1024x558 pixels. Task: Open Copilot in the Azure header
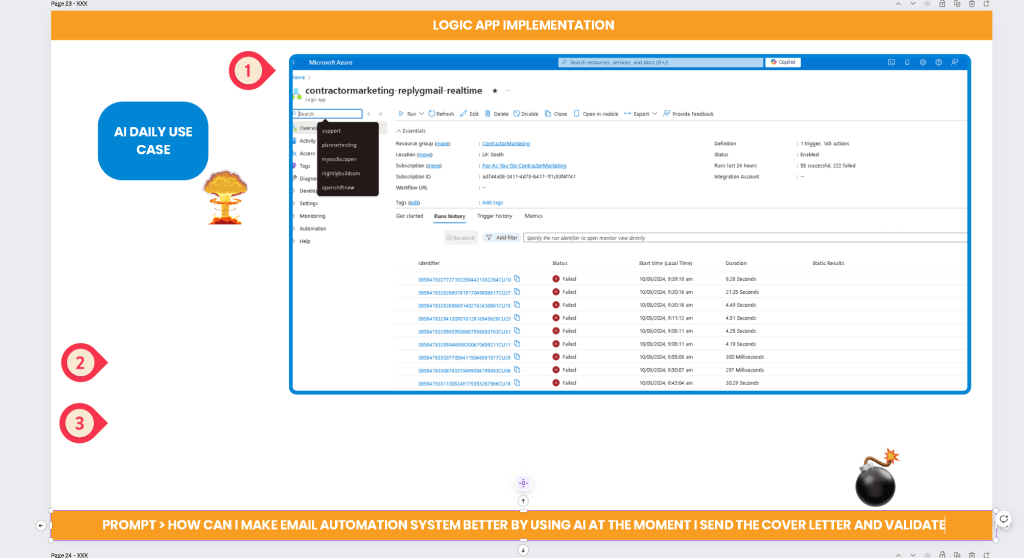pyautogui.click(x=783, y=63)
